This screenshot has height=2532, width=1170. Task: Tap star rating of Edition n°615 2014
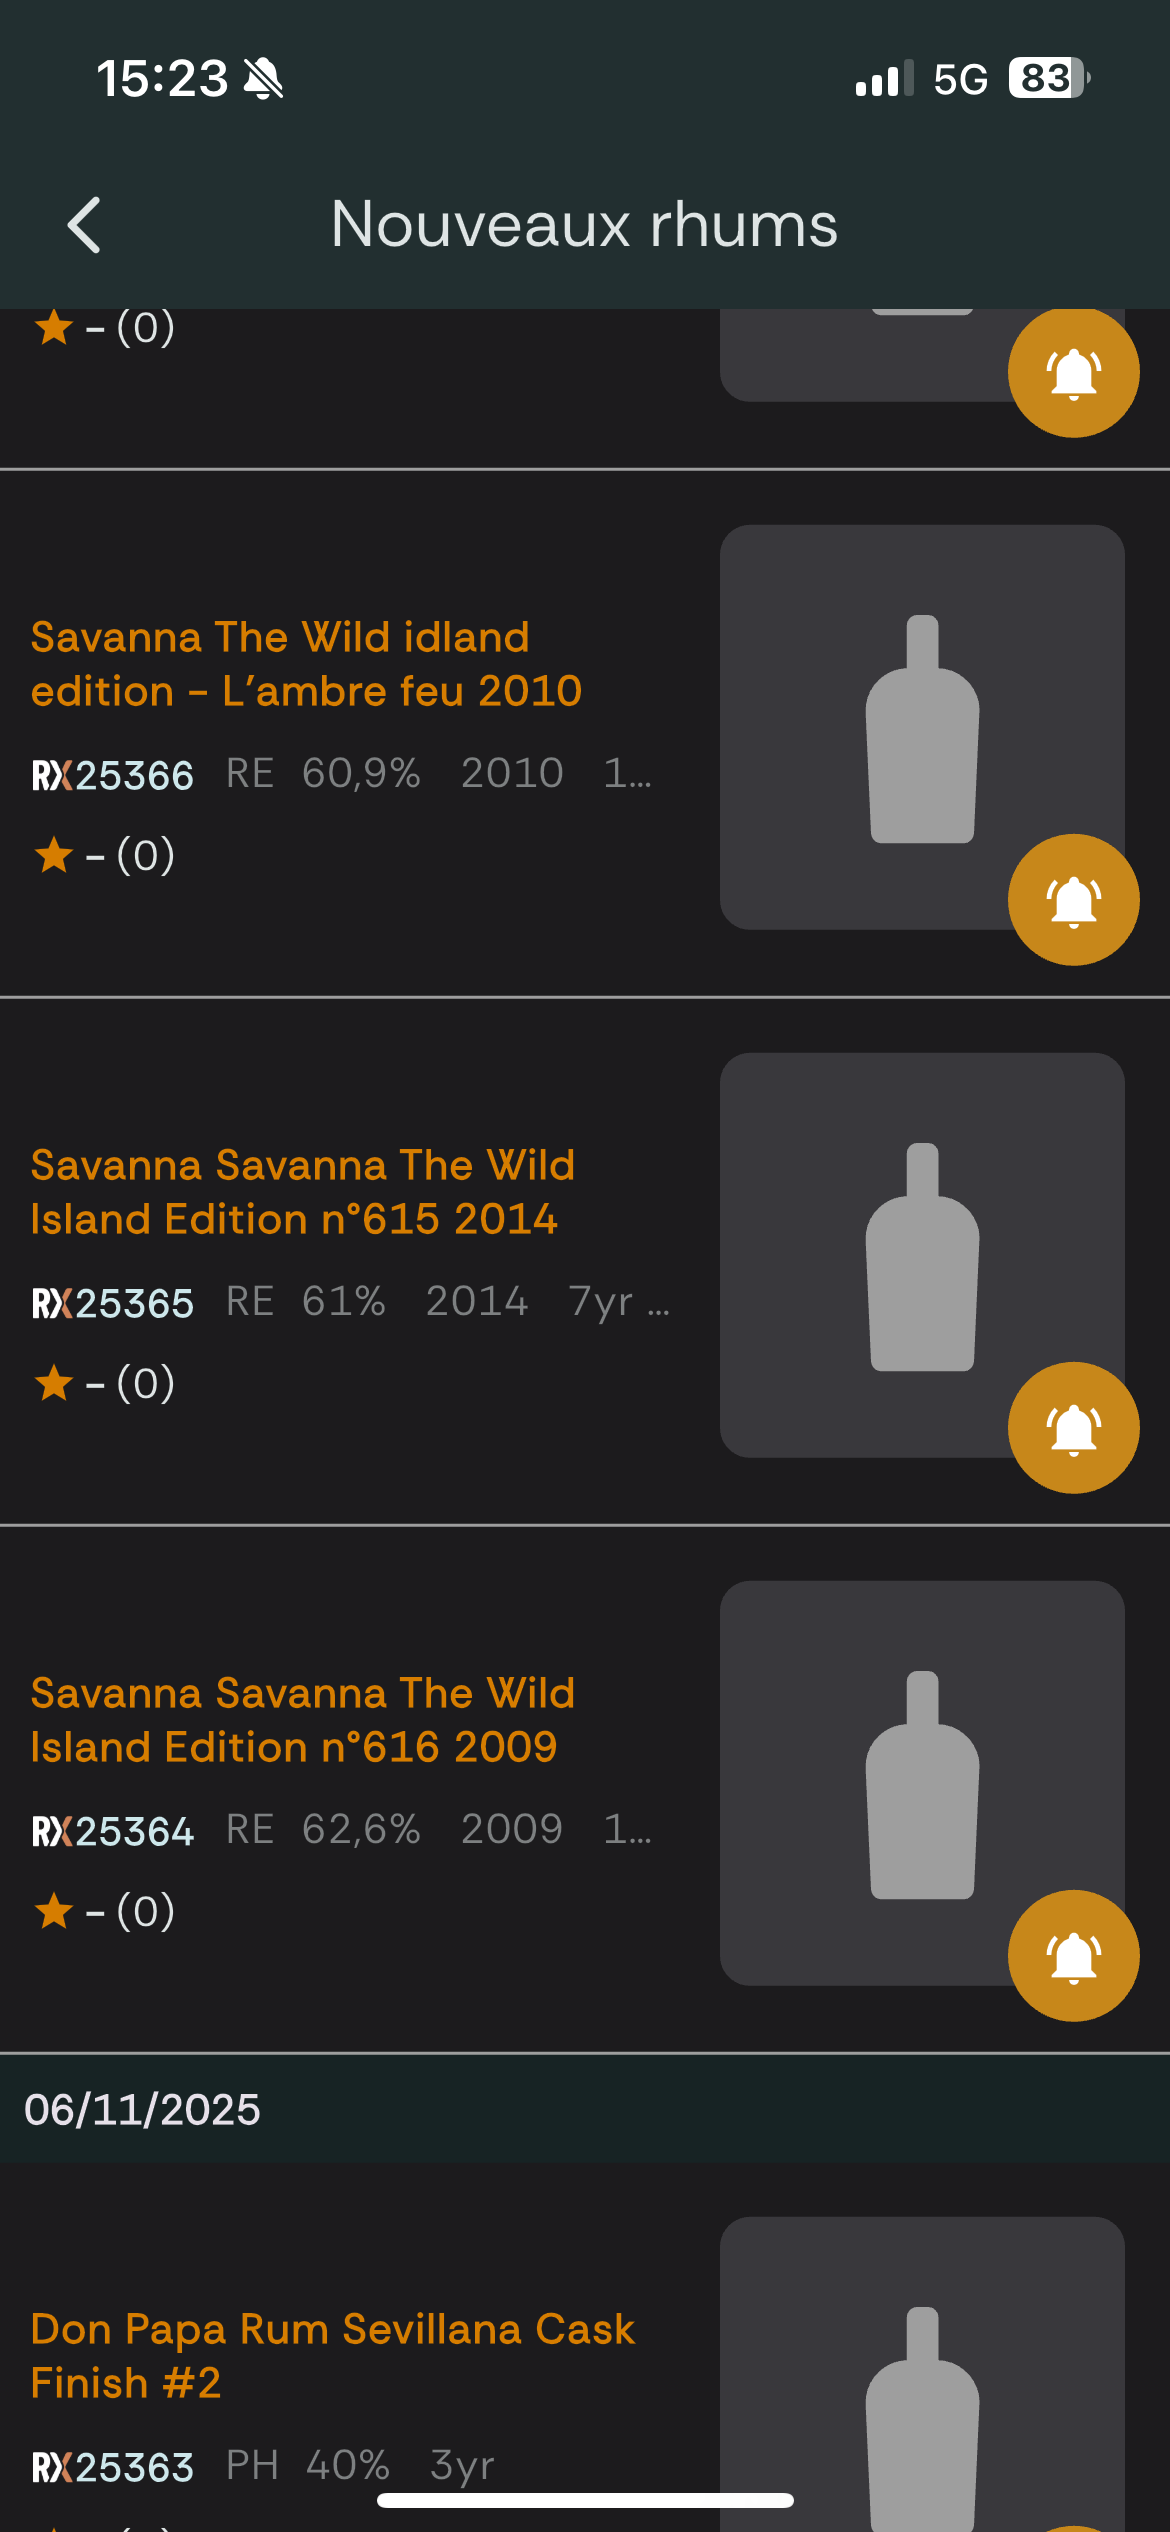pyautogui.click(x=104, y=1384)
